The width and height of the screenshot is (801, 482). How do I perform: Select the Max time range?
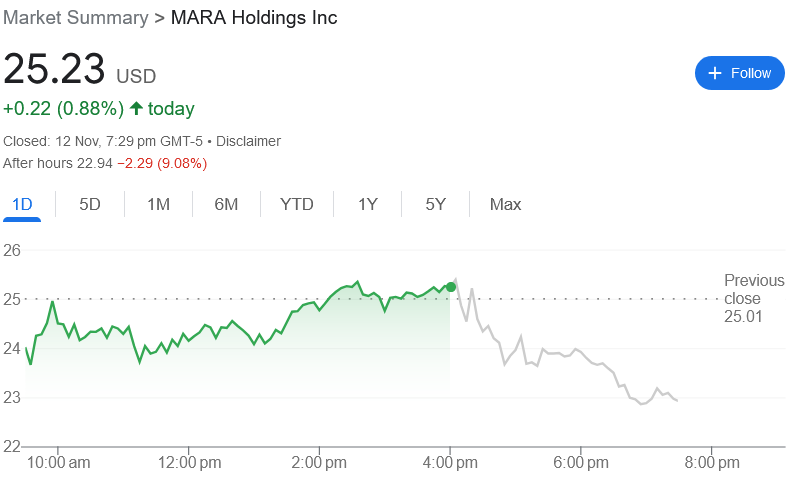click(505, 204)
